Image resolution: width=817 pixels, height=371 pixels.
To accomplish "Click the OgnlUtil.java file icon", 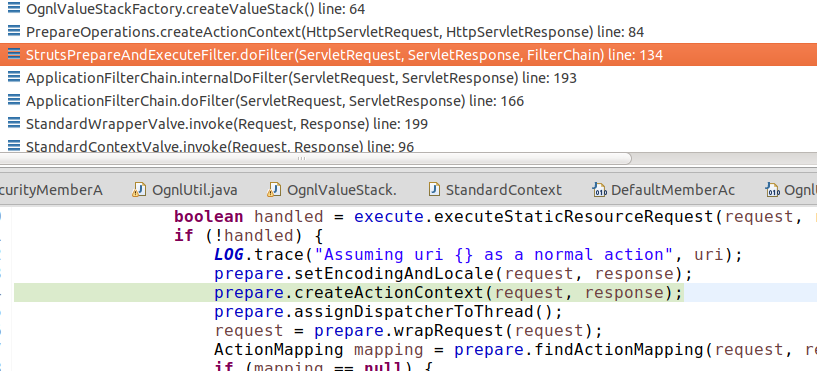I will click(x=139, y=190).
